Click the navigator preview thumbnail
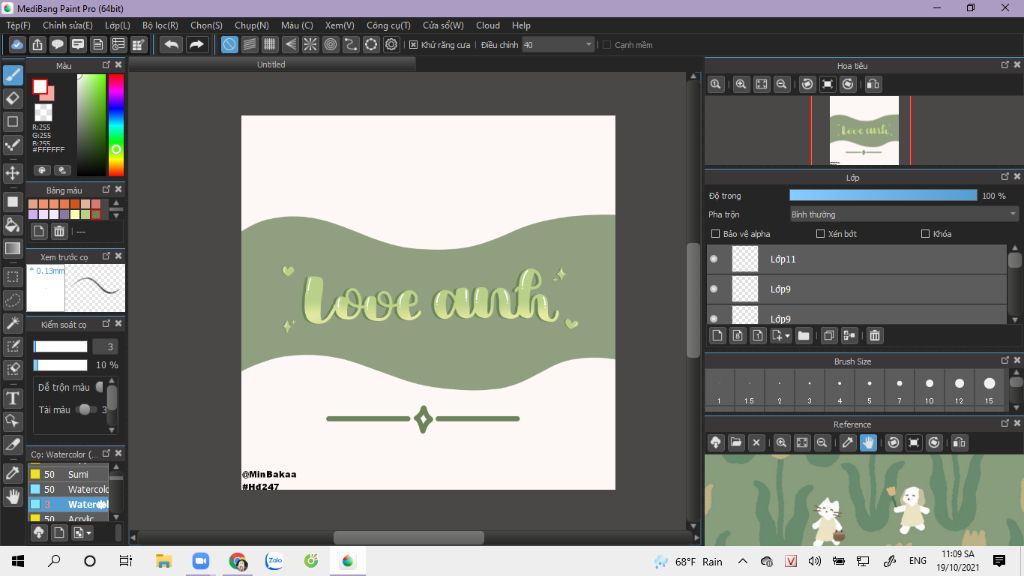Image resolution: width=1024 pixels, height=576 pixels. 864,131
